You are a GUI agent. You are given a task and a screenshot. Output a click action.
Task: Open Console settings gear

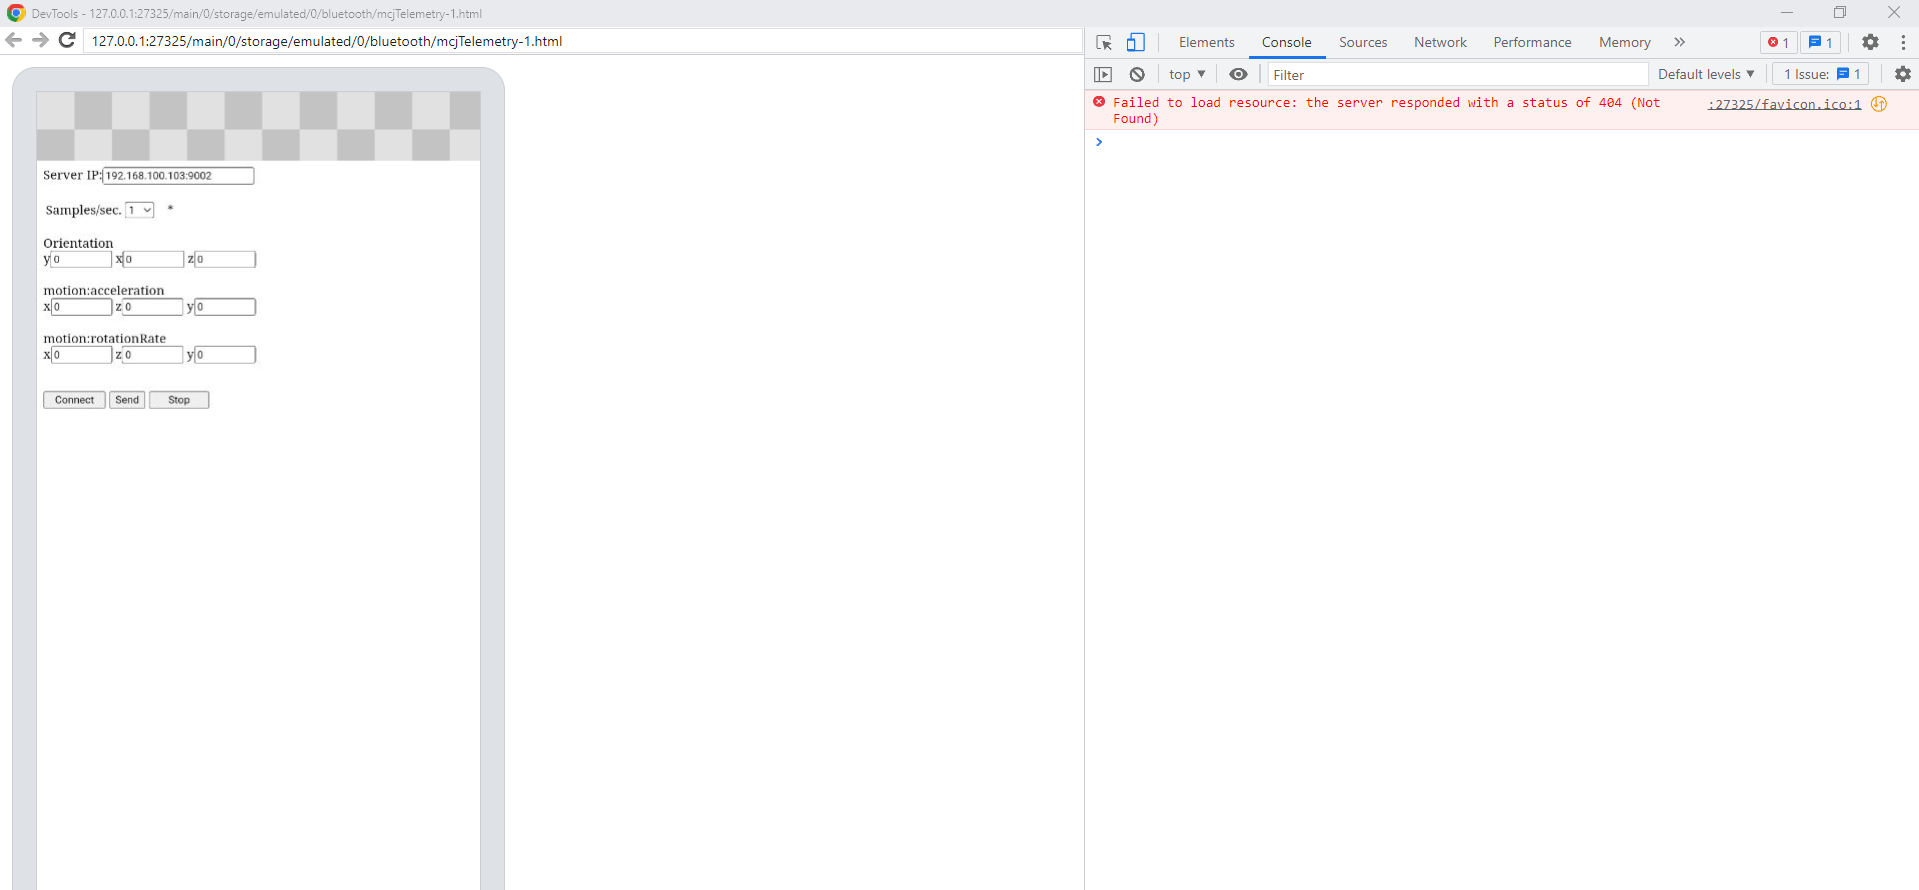click(x=1902, y=74)
